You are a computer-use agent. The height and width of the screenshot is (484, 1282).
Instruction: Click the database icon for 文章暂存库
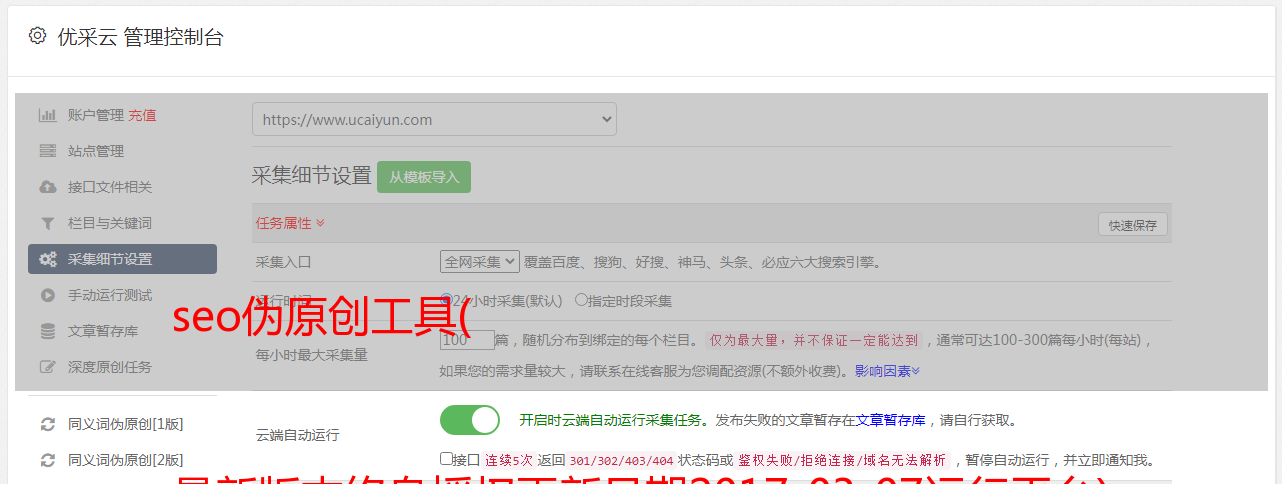coord(47,331)
